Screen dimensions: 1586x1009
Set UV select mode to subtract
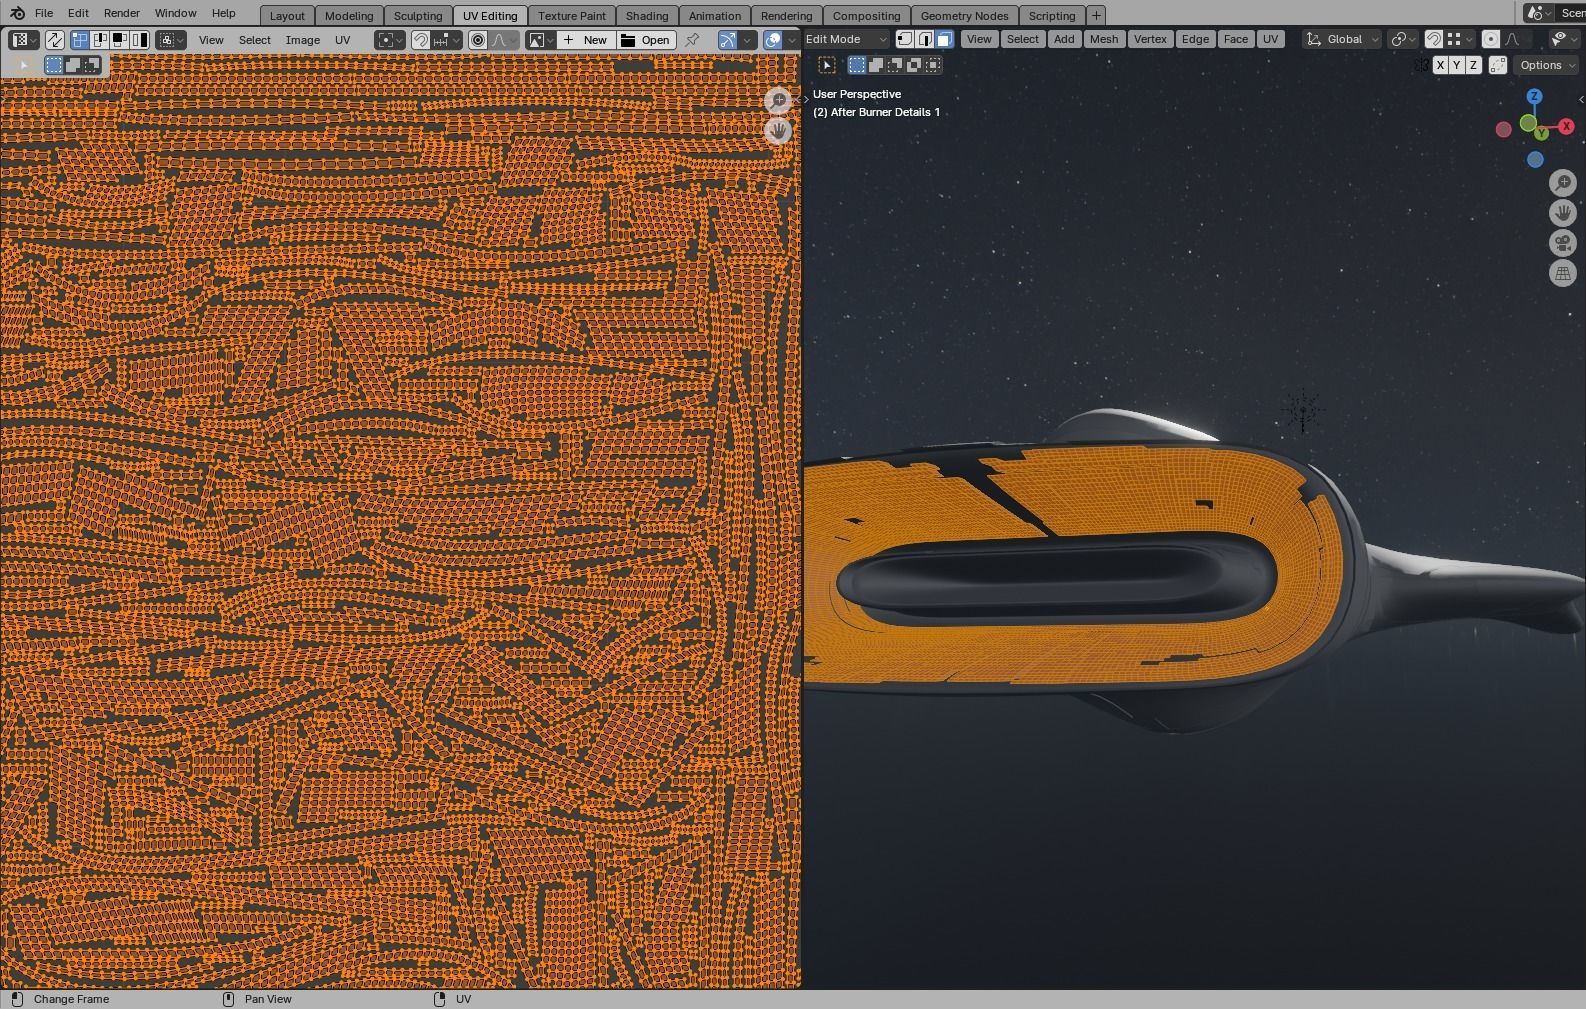click(x=92, y=65)
